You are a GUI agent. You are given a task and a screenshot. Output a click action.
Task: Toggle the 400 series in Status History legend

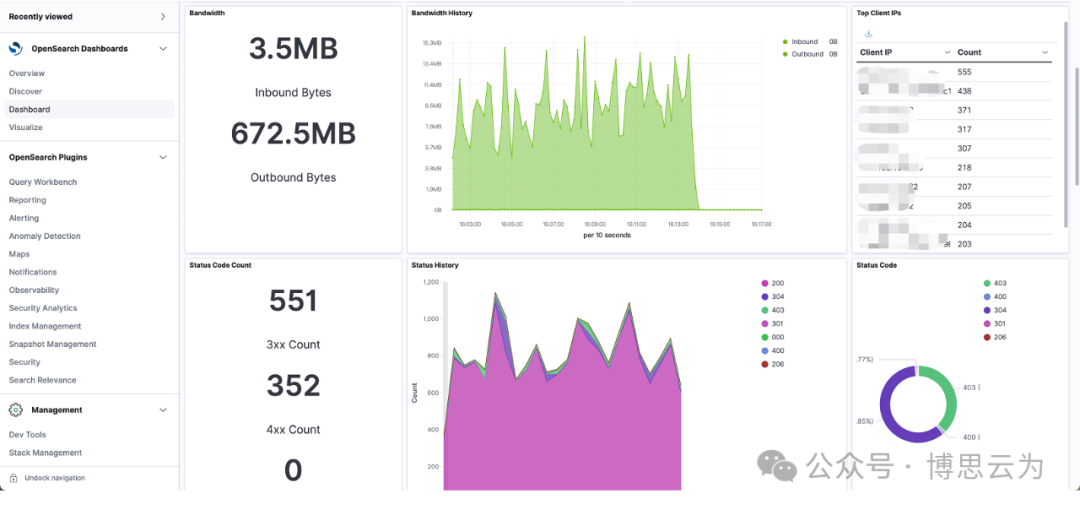tap(773, 350)
